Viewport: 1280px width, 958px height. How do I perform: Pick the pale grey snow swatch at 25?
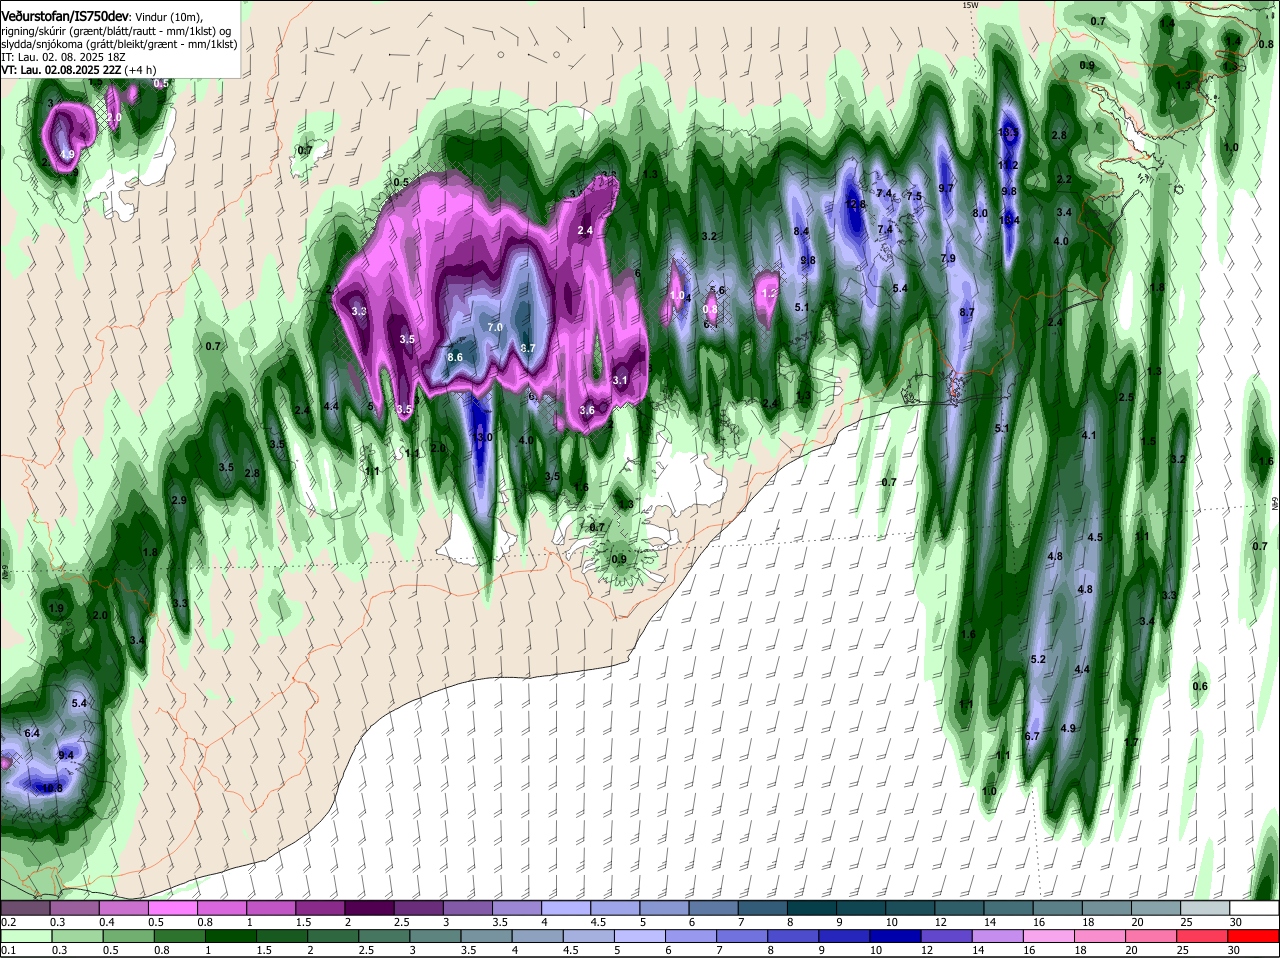(1206, 908)
